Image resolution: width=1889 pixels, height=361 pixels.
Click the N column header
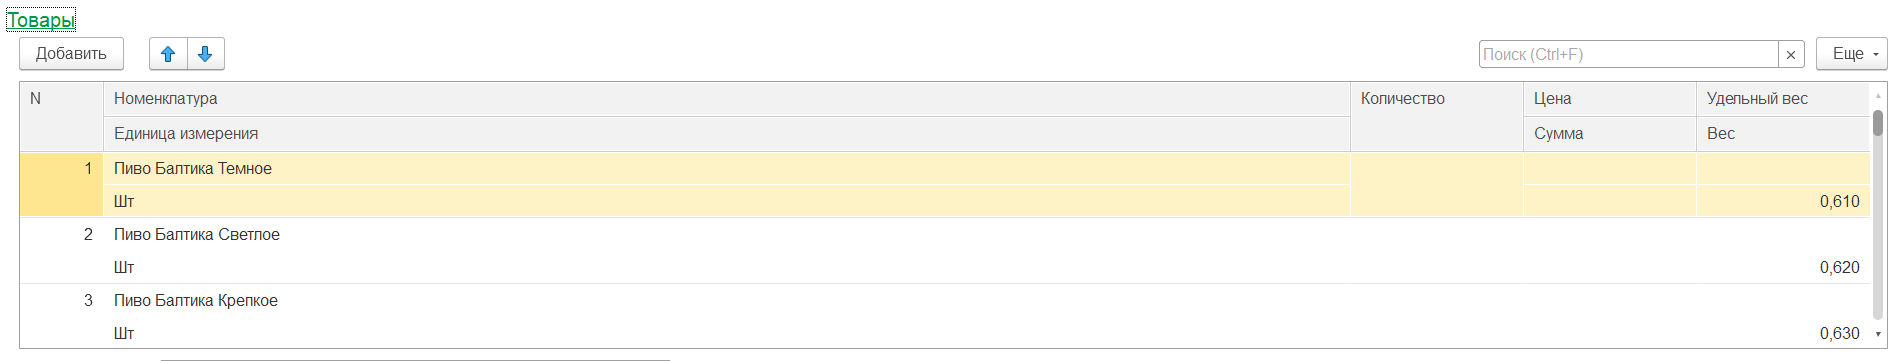[x=61, y=116]
